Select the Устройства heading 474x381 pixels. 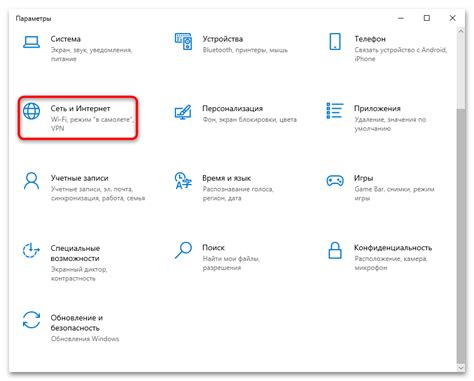(x=223, y=39)
